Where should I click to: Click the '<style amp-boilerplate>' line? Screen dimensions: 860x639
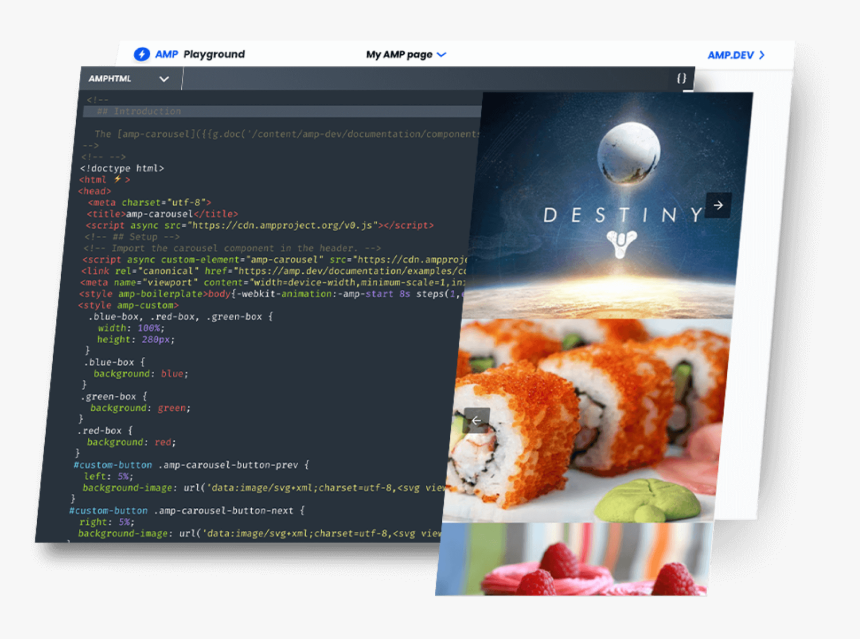tap(271, 295)
